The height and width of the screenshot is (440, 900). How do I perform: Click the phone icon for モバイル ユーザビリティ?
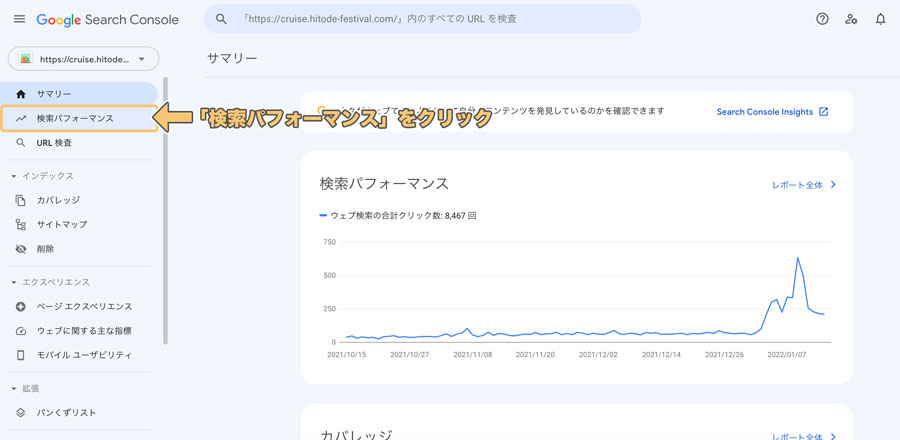click(21, 355)
